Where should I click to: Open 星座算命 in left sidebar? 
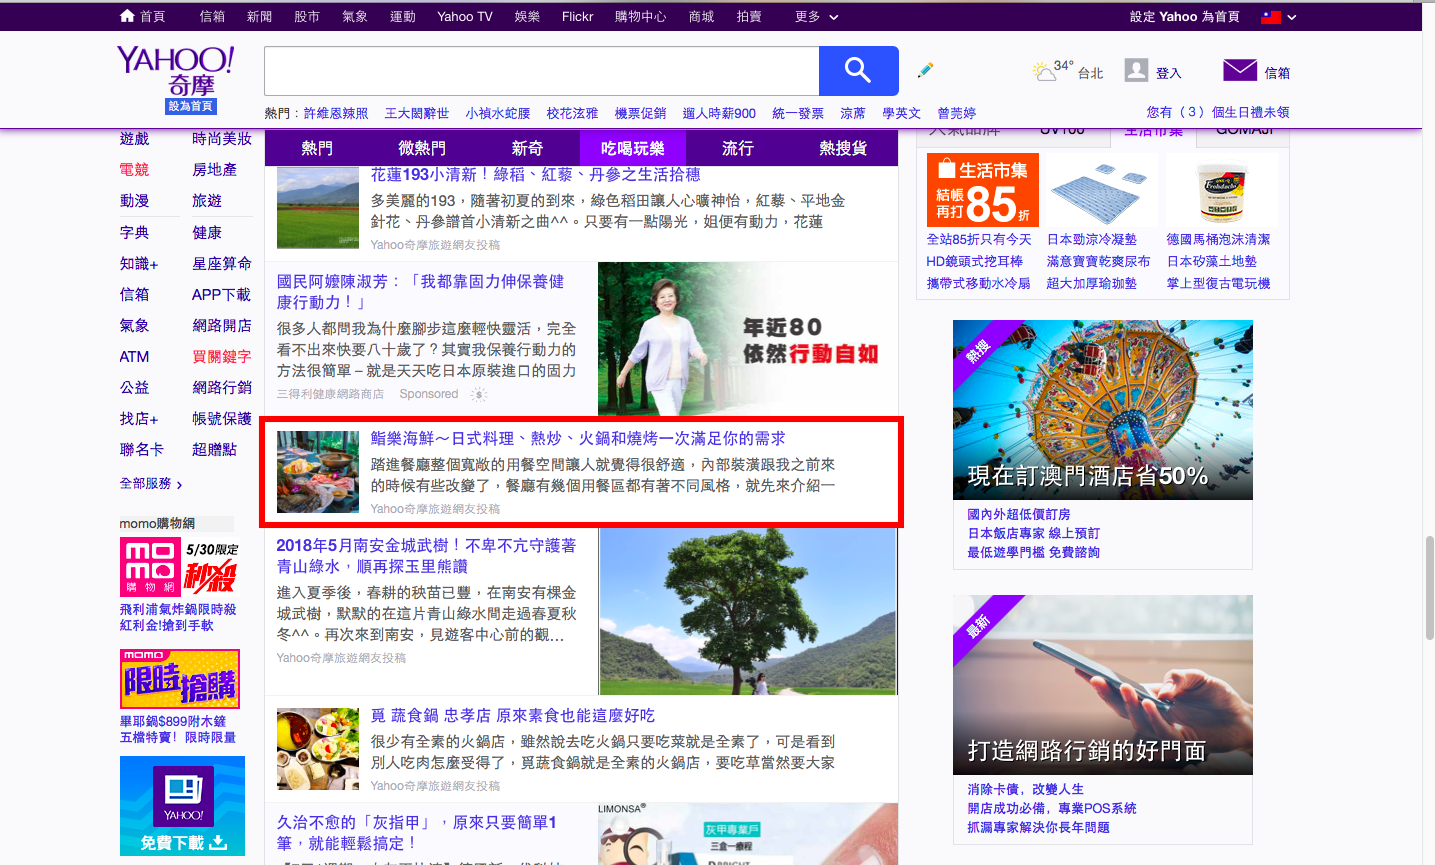(x=222, y=263)
